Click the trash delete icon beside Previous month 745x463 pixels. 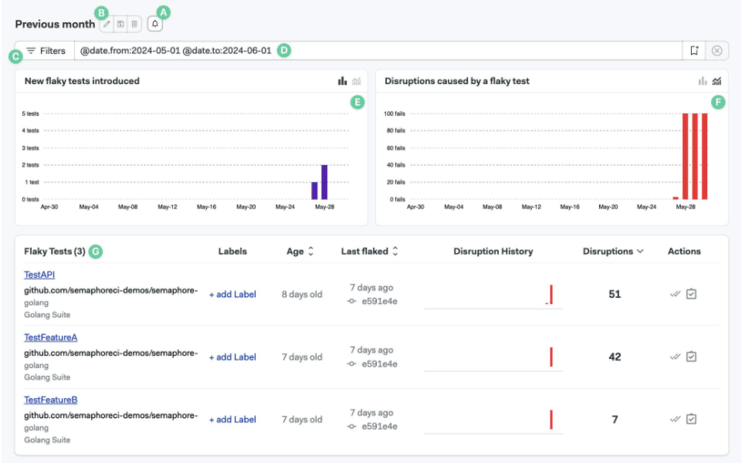(x=134, y=24)
